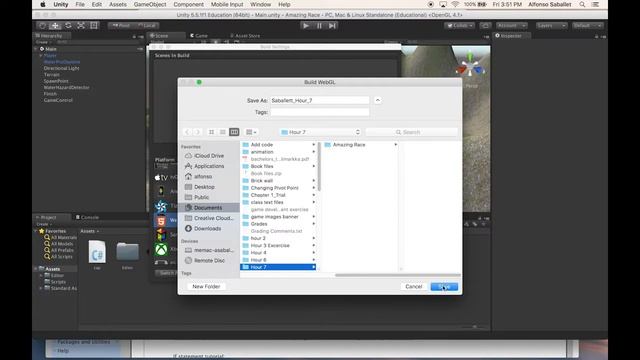Viewport: 640px width, 360px height.
Task: Click the Play button in Unity toolbar
Action: [306, 26]
